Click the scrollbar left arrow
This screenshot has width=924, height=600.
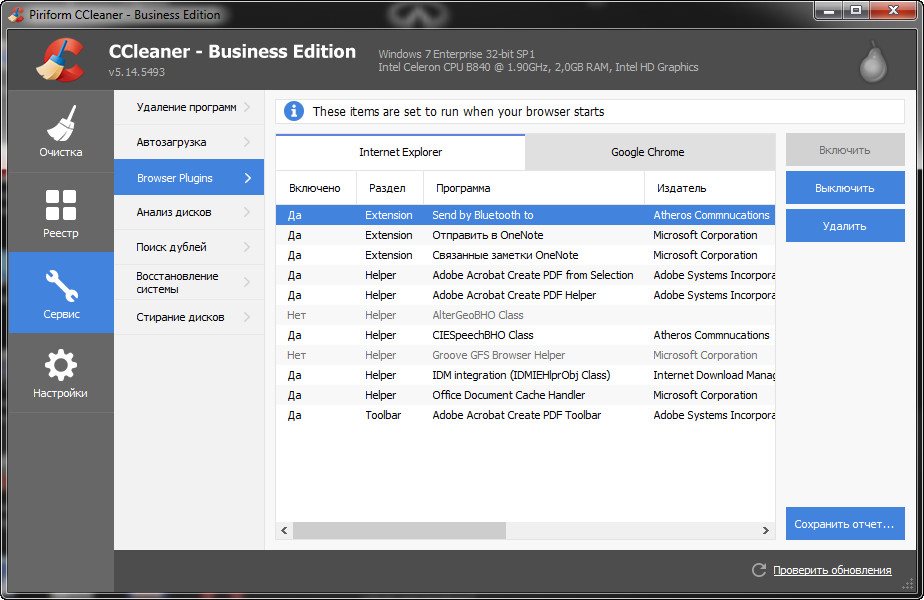point(284,530)
